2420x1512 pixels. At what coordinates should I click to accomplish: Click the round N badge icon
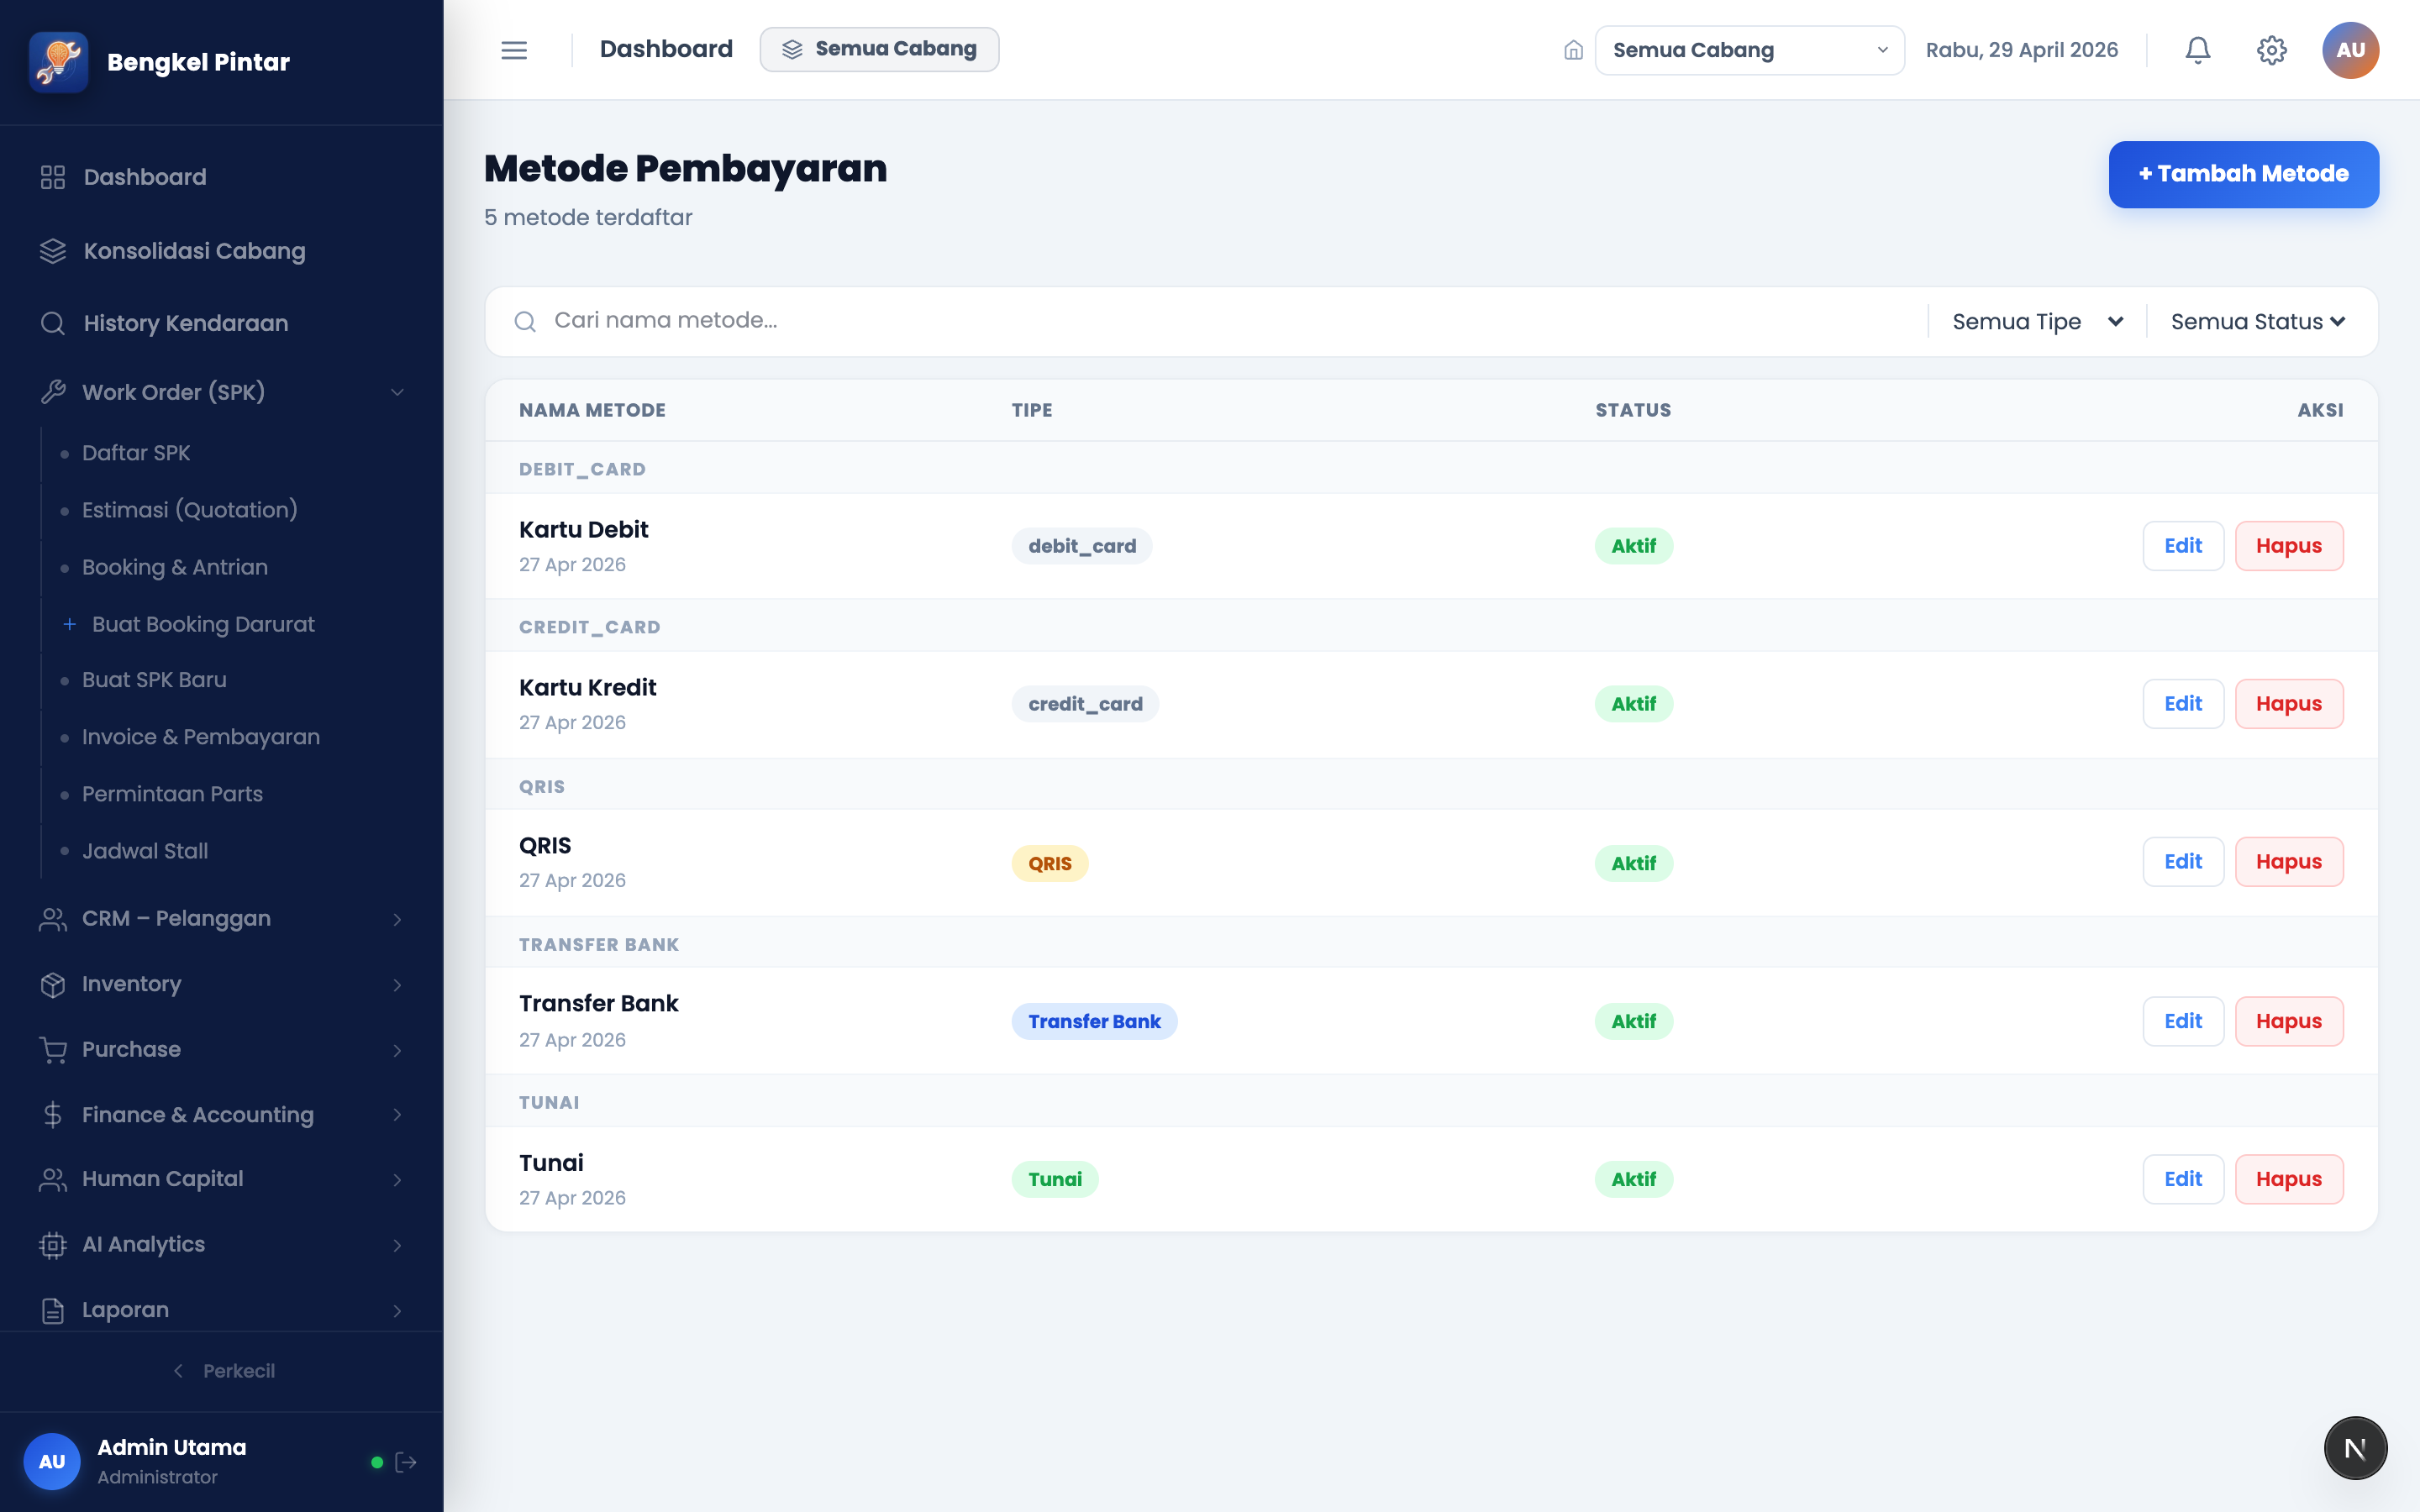tap(2355, 1448)
